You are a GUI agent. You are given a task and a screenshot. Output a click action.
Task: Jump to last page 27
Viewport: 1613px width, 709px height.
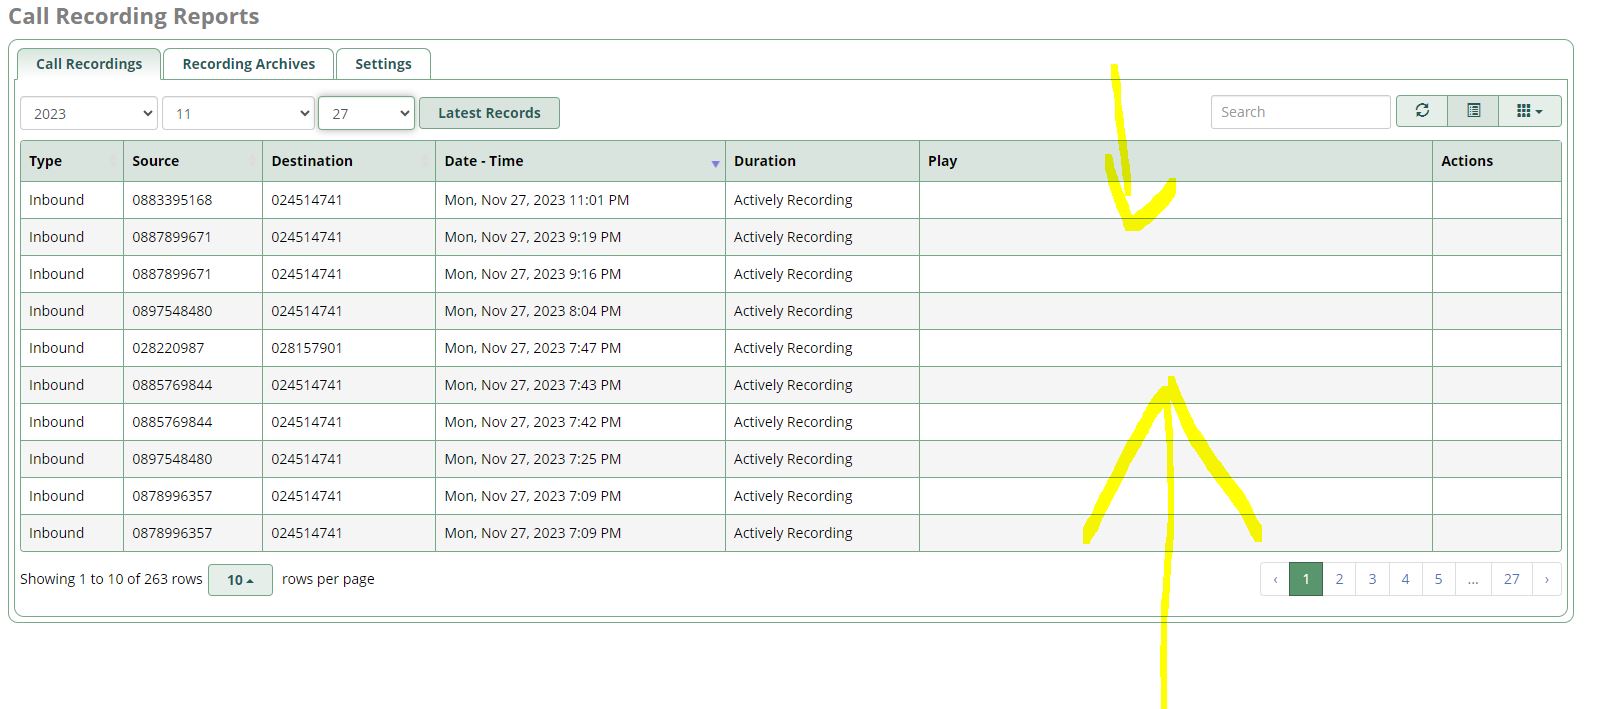[1511, 579]
